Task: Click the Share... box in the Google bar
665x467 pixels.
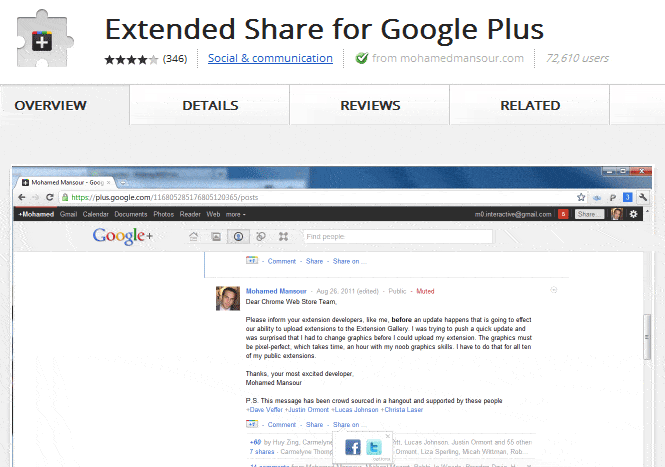Action: coord(589,214)
